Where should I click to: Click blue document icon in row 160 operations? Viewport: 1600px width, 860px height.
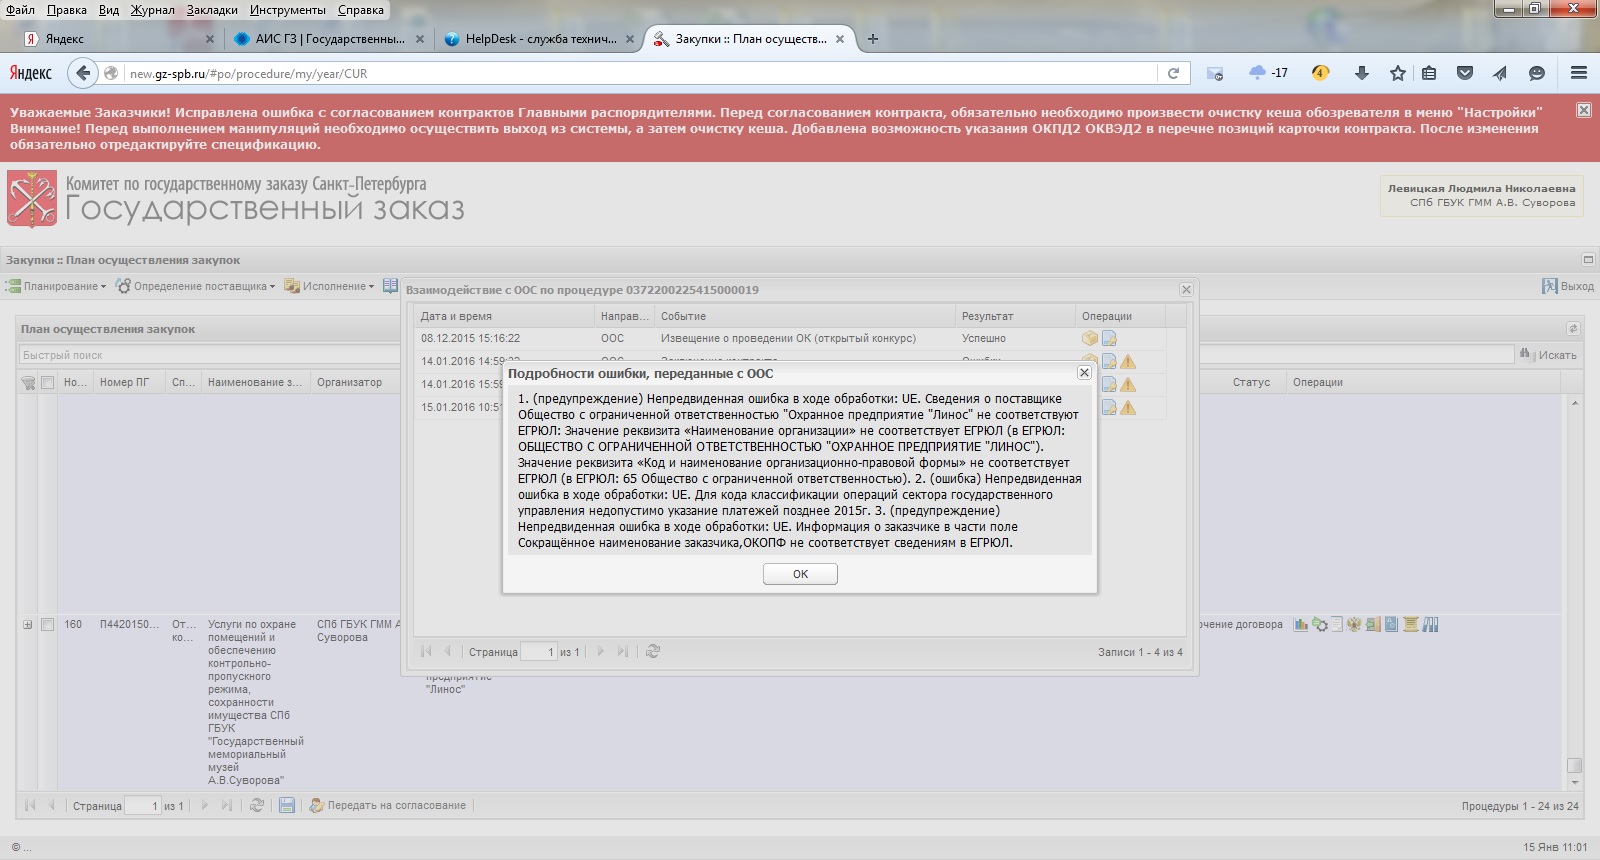(x=1391, y=625)
